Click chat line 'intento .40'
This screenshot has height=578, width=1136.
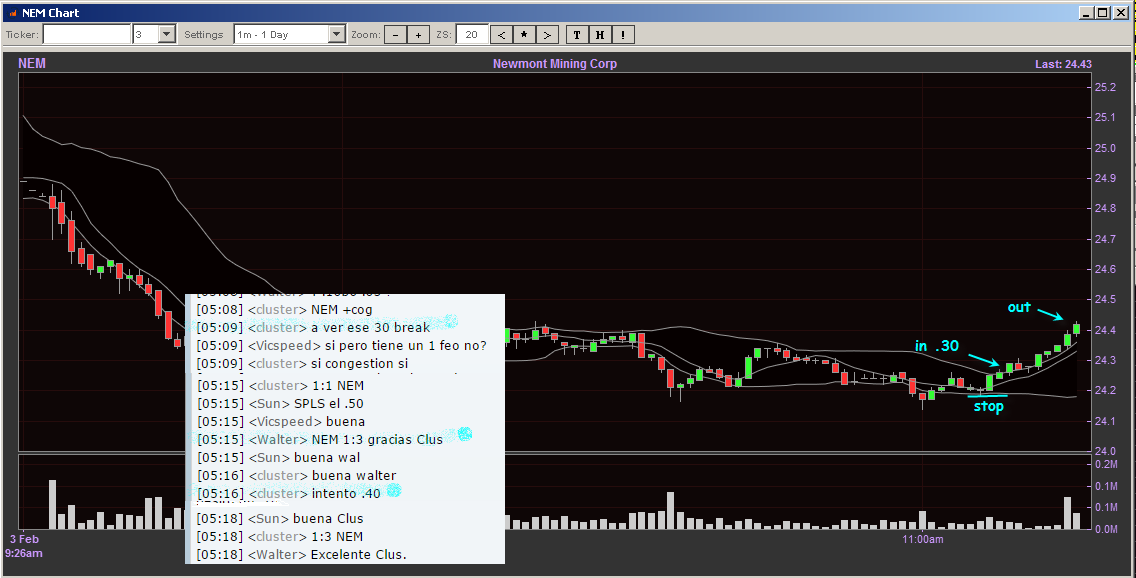pyautogui.click(x=346, y=493)
